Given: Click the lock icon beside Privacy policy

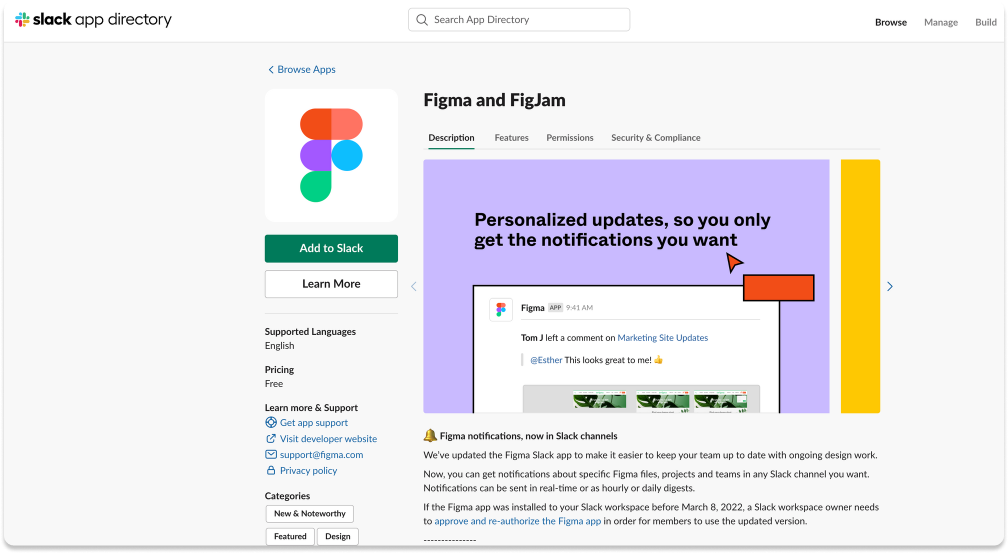Looking at the screenshot, I should pos(271,470).
